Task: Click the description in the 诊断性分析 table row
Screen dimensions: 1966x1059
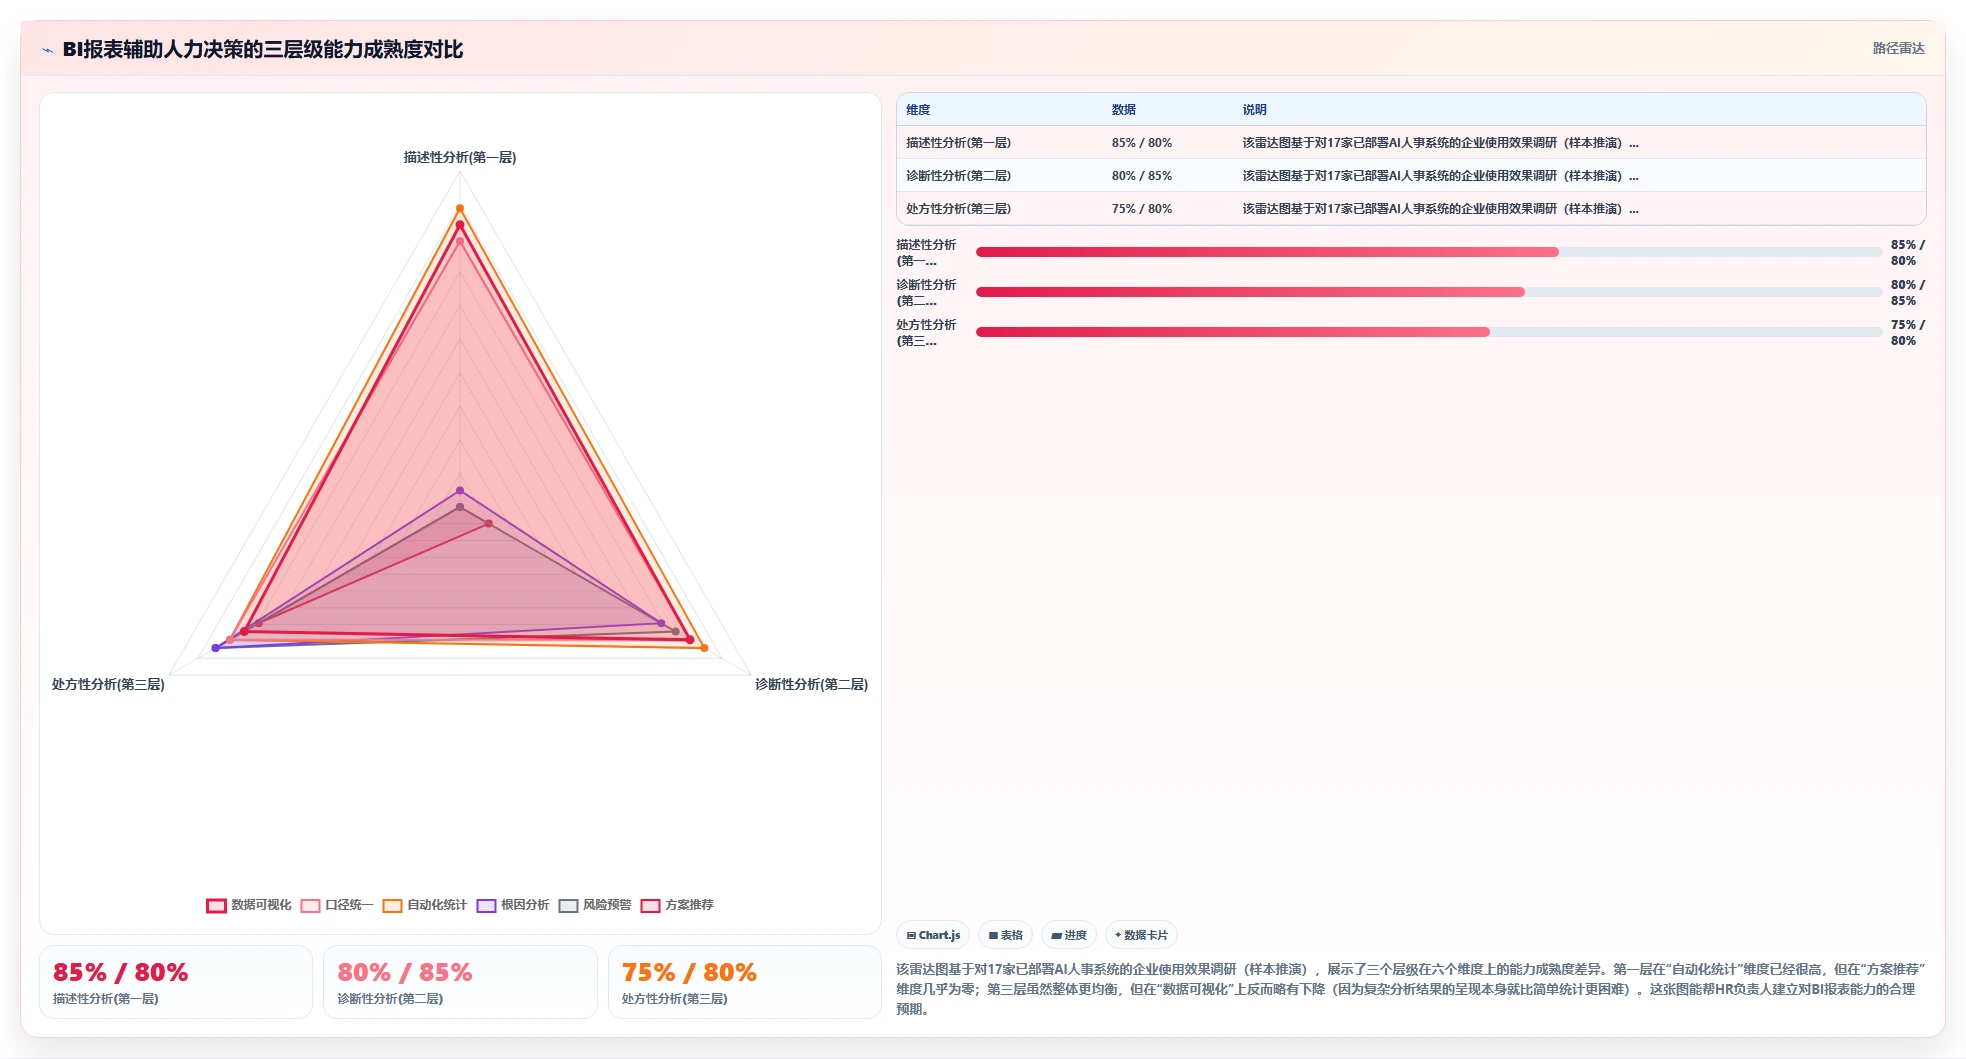Action: click(x=1440, y=176)
